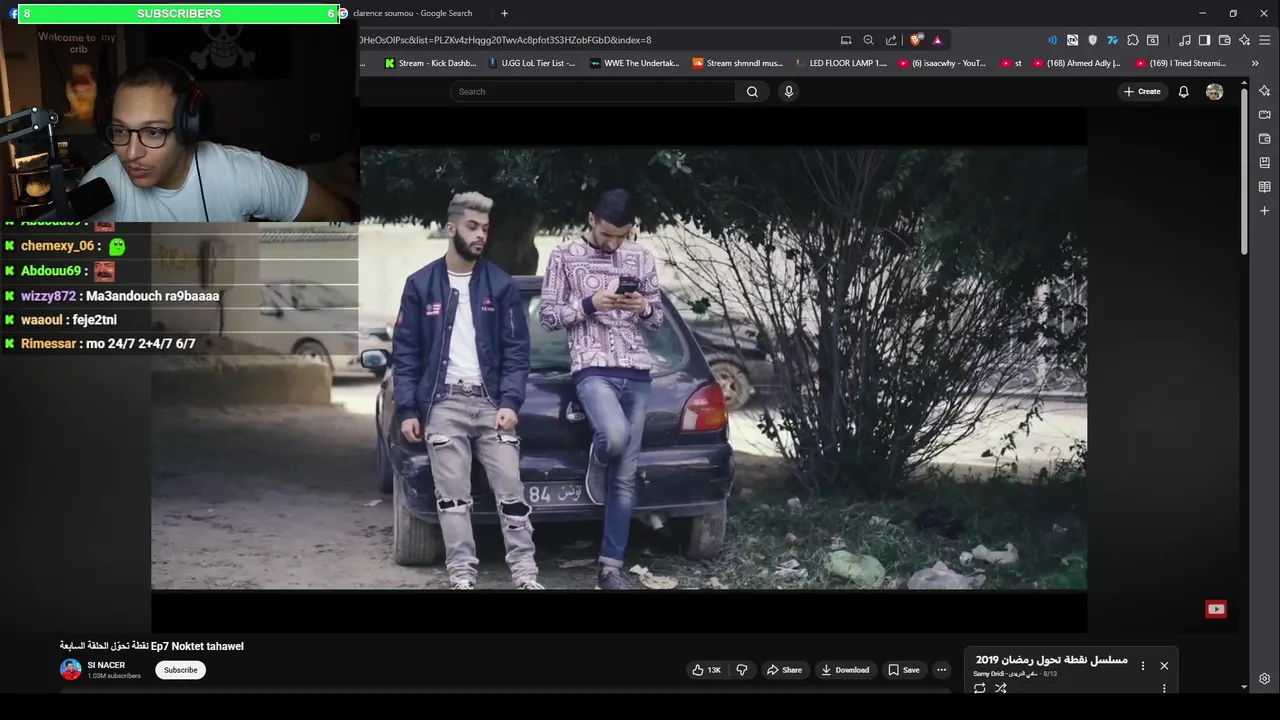Open 'I Tried Streaming' YouTube bookmark

tap(1181, 63)
